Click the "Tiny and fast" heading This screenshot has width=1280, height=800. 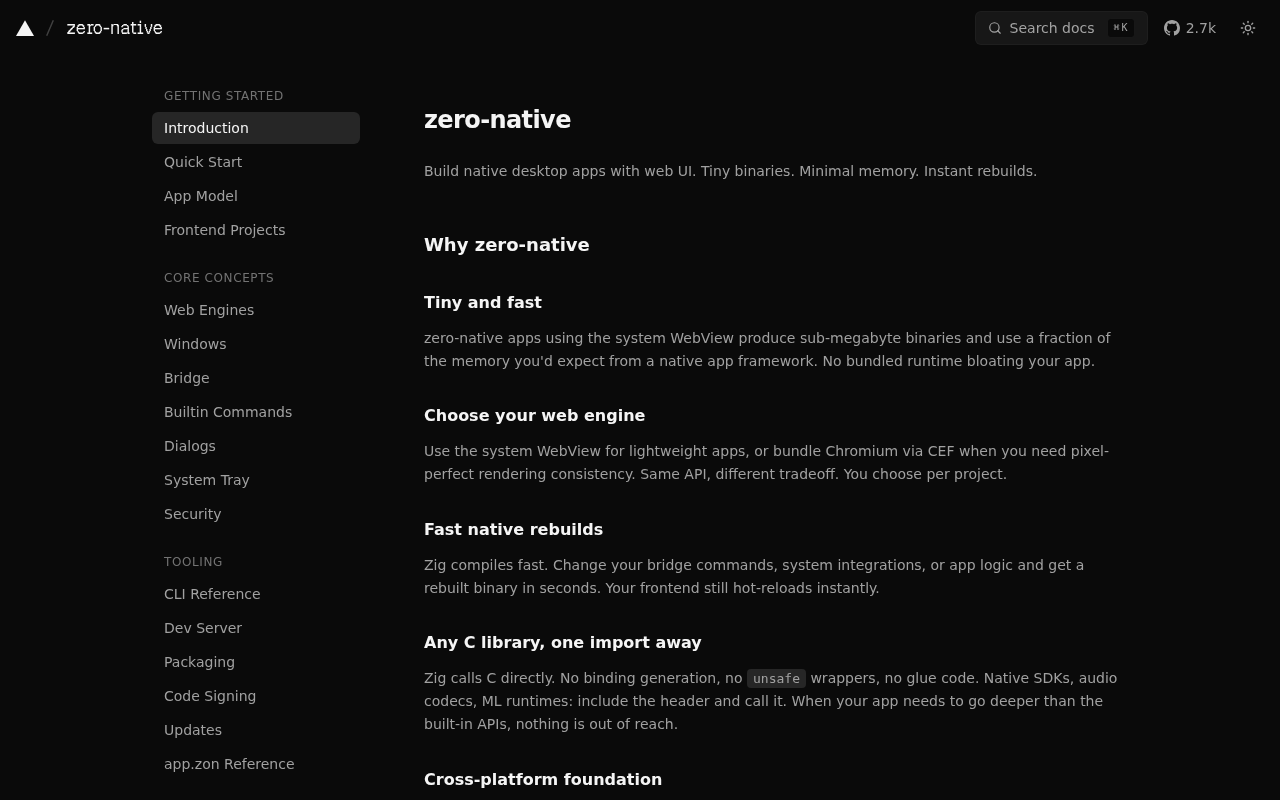(483, 302)
